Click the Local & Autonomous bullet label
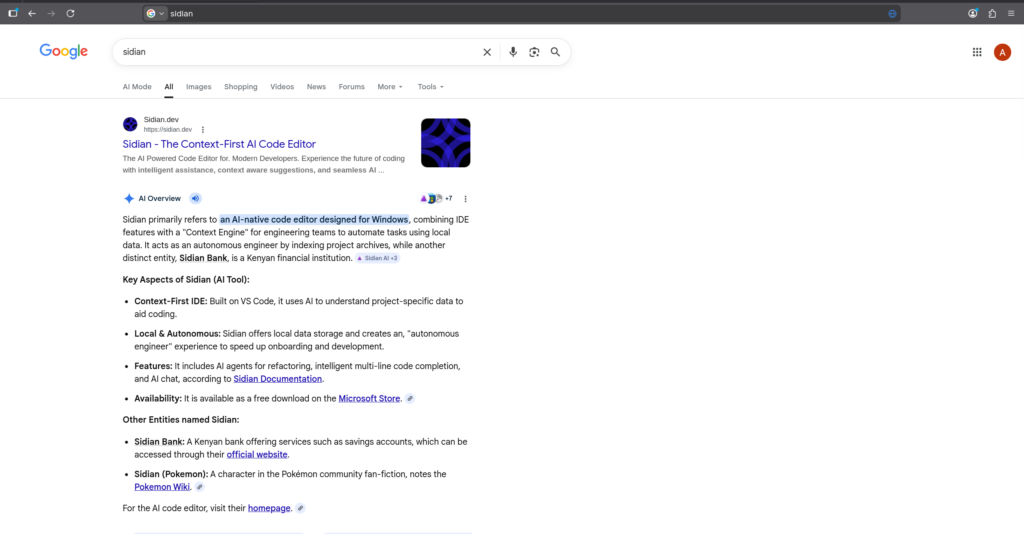Viewport: 1024px width, 534px height. coord(177,334)
